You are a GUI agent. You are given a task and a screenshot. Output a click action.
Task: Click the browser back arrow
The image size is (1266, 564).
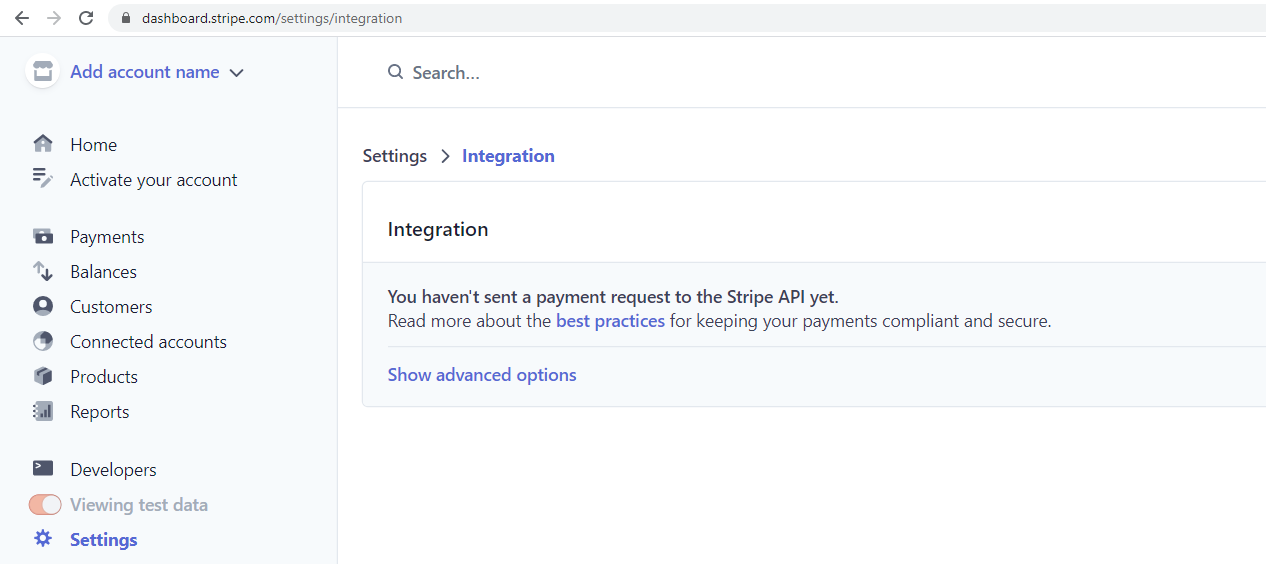point(22,18)
